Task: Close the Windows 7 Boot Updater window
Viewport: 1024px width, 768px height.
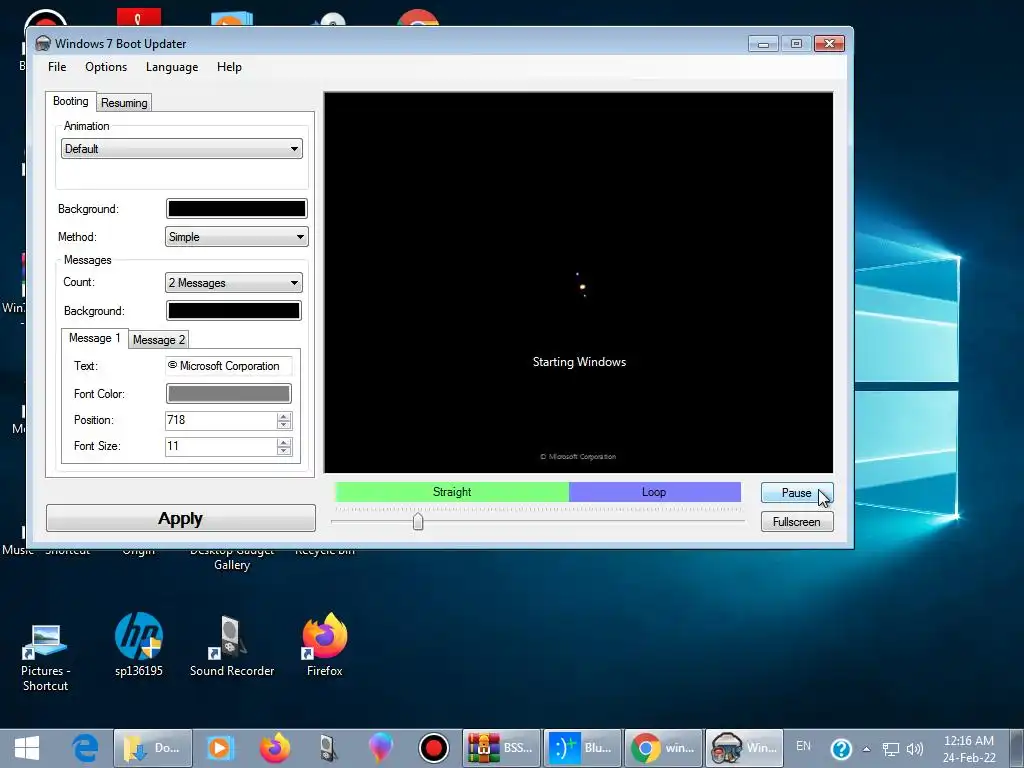Action: point(829,44)
